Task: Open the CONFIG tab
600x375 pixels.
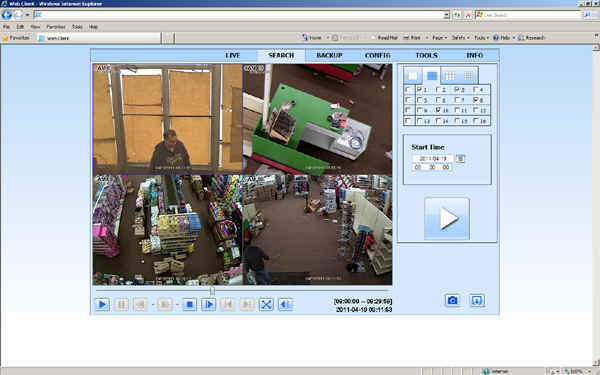Action: pyautogui.click(x=377, y=55)
